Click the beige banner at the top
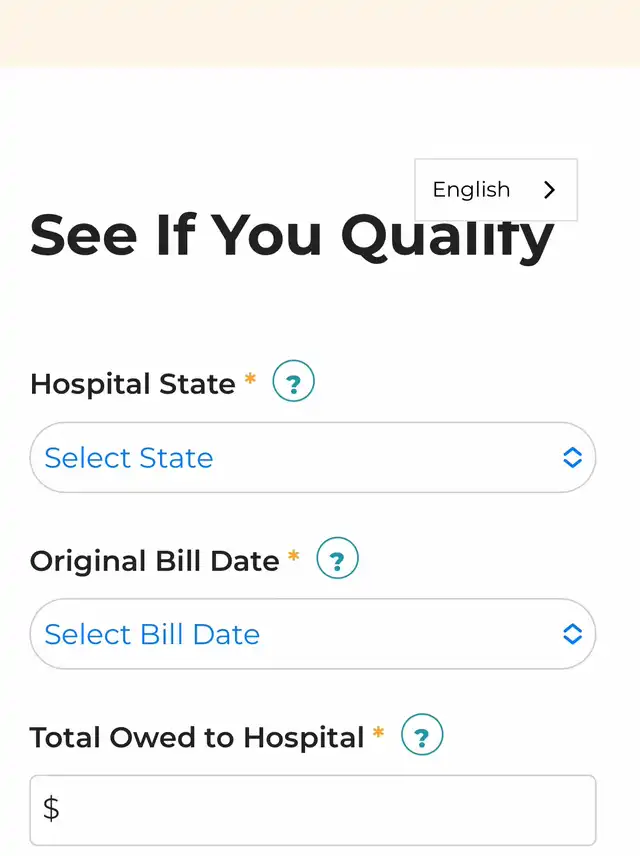 [320, 33]
